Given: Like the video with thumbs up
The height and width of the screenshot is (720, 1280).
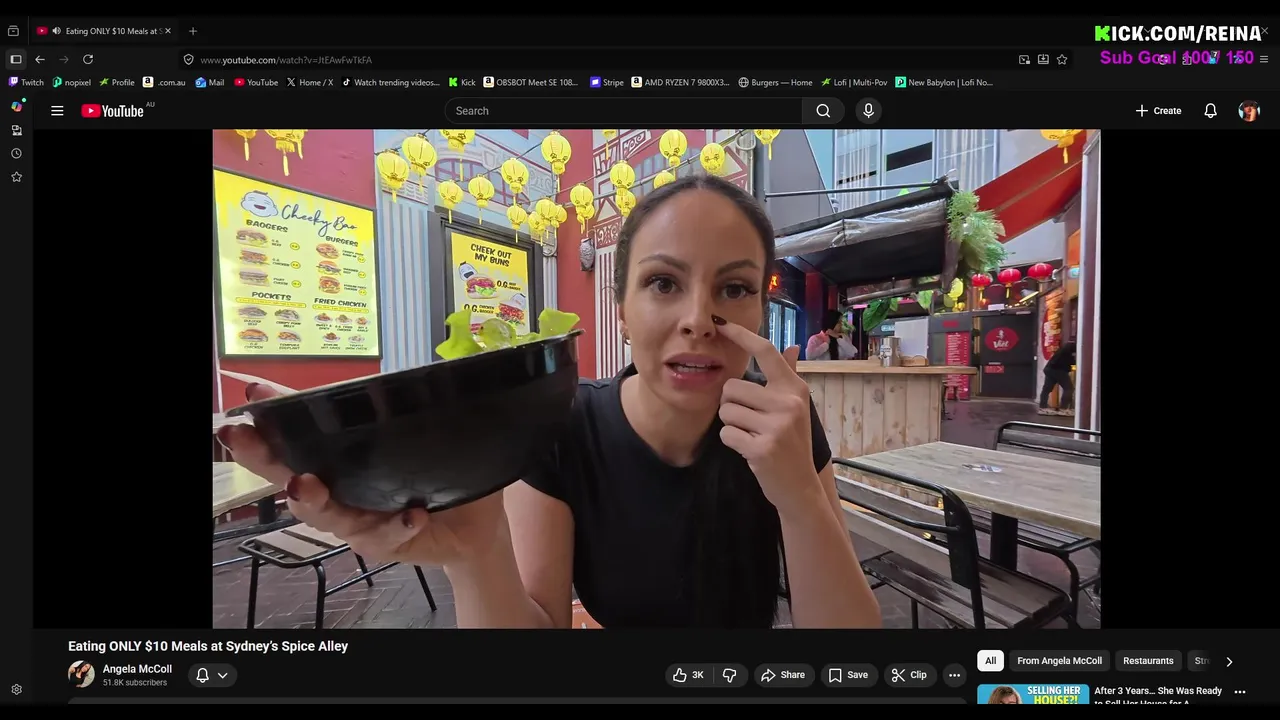Looking at the screenshot, I should click(688, 675).
